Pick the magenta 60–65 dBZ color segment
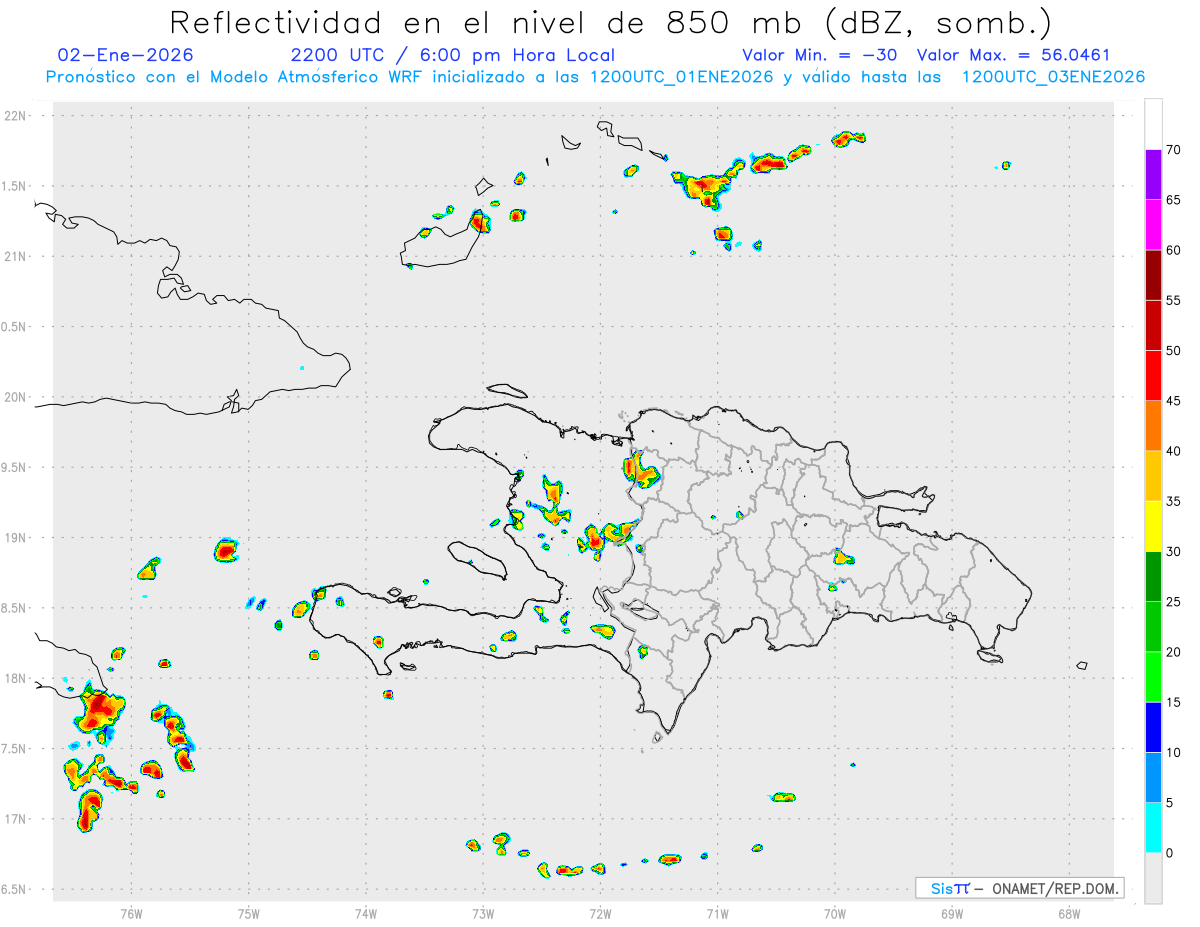 [x=1153, y=225]
